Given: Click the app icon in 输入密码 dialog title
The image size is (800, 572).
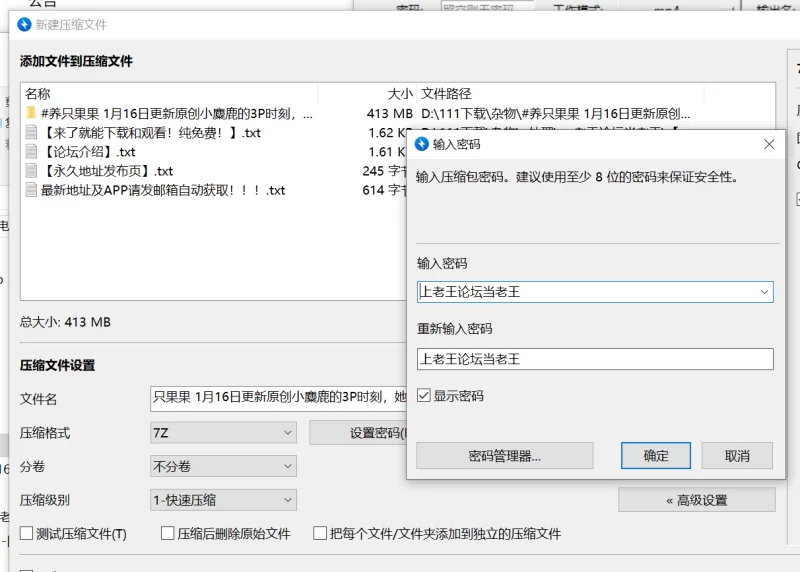Looking at the screenshot, I should (x=421, y=144).
